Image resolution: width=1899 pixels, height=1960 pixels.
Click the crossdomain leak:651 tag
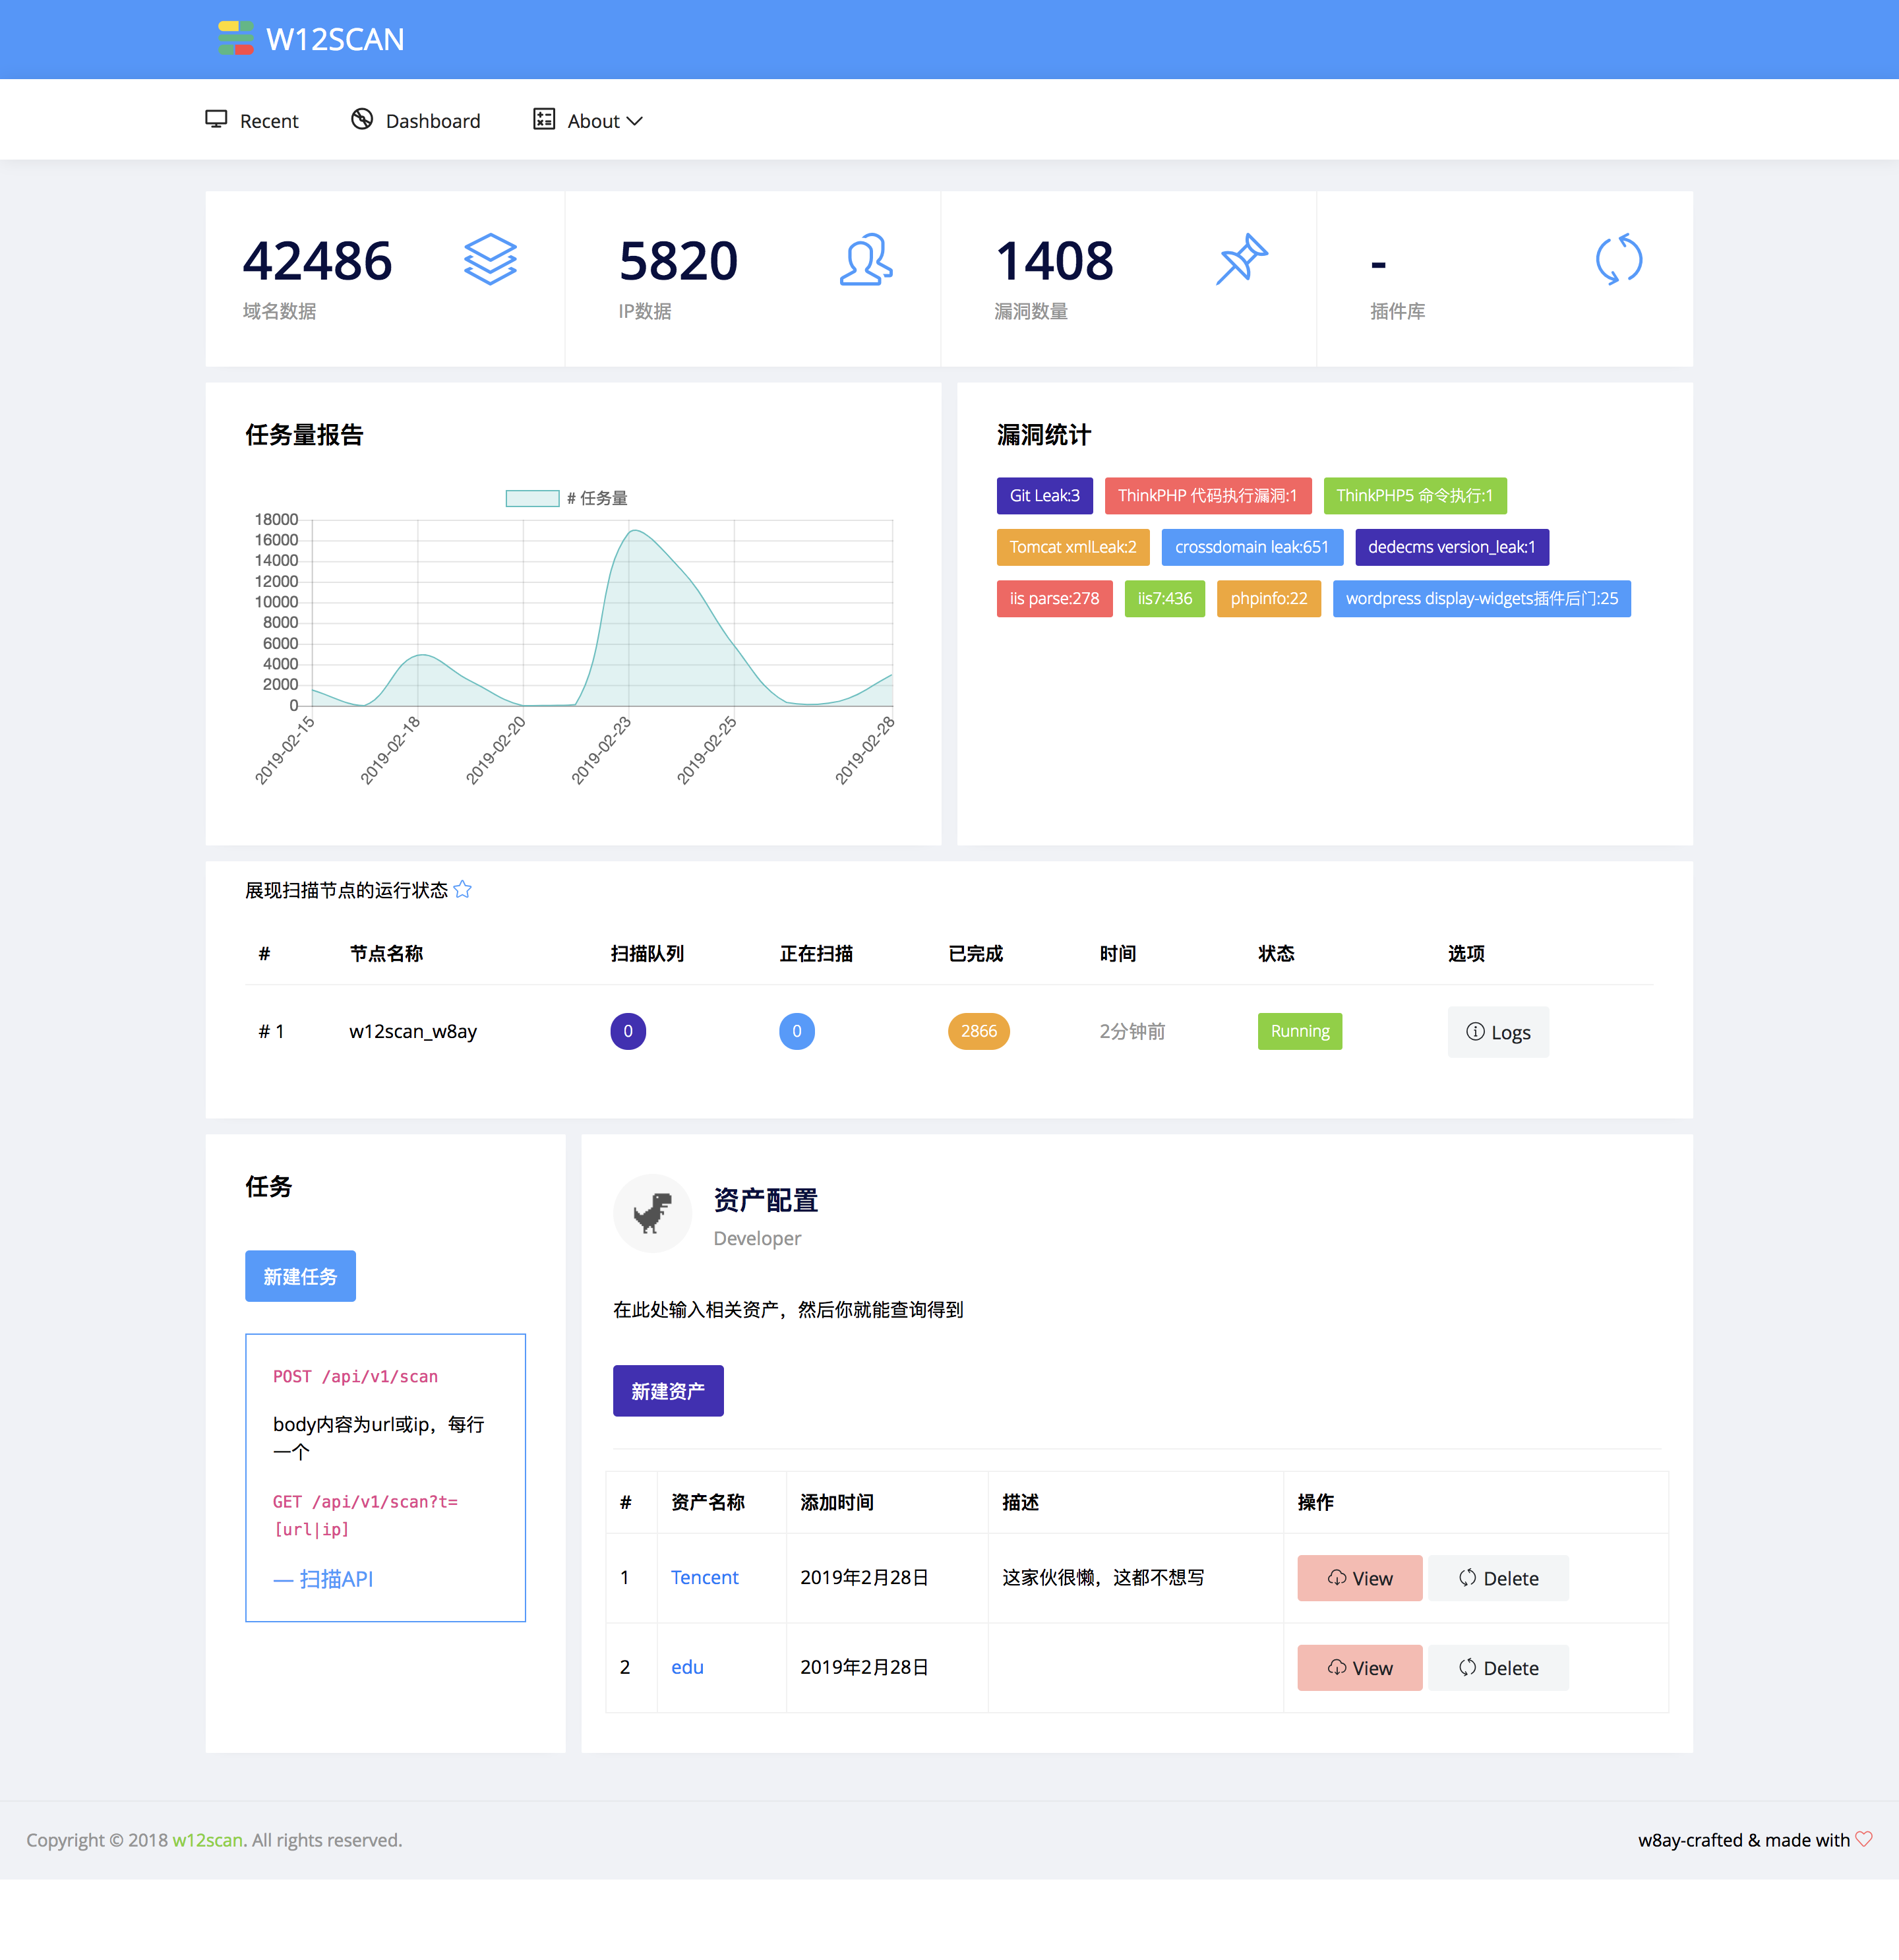[1251, 547]
